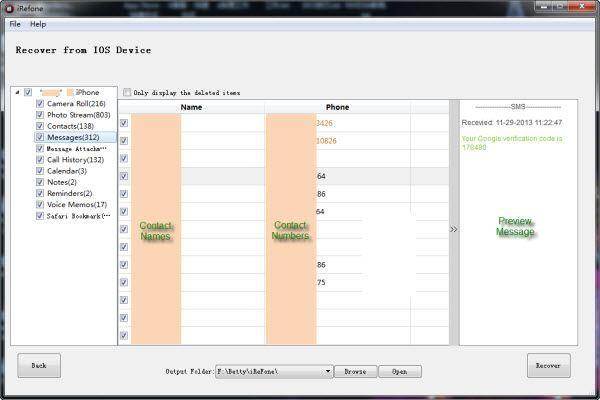Click the Recover button
The height and width of the screenshot is (400, 600).
548,366
